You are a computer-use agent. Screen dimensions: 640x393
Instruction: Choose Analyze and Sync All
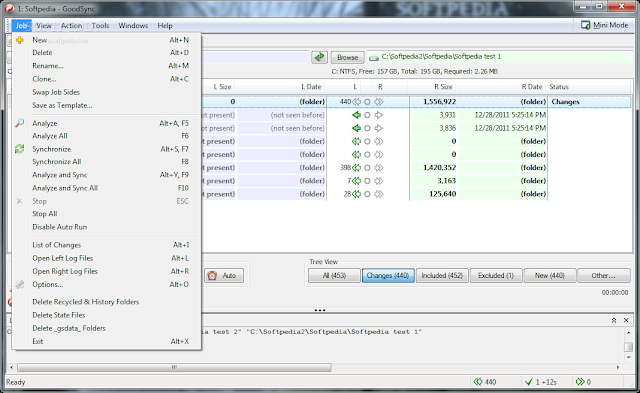click(107, 188)
